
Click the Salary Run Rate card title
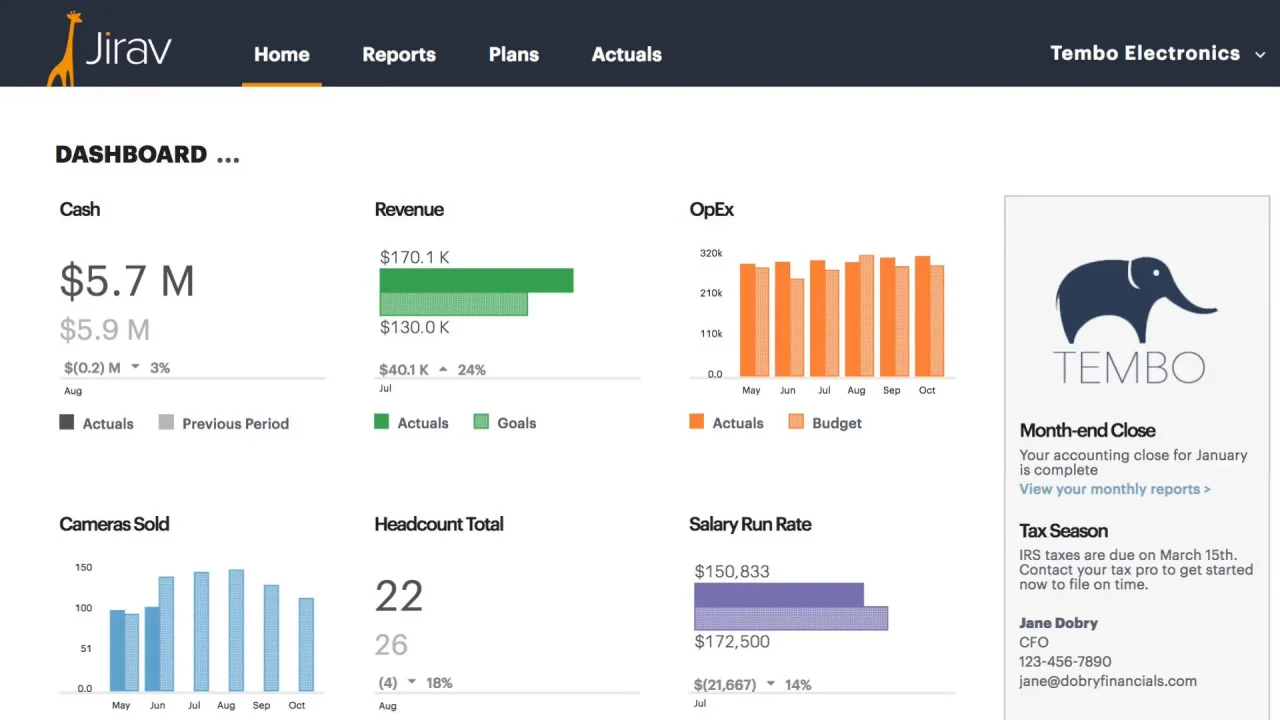pos(750,524)
